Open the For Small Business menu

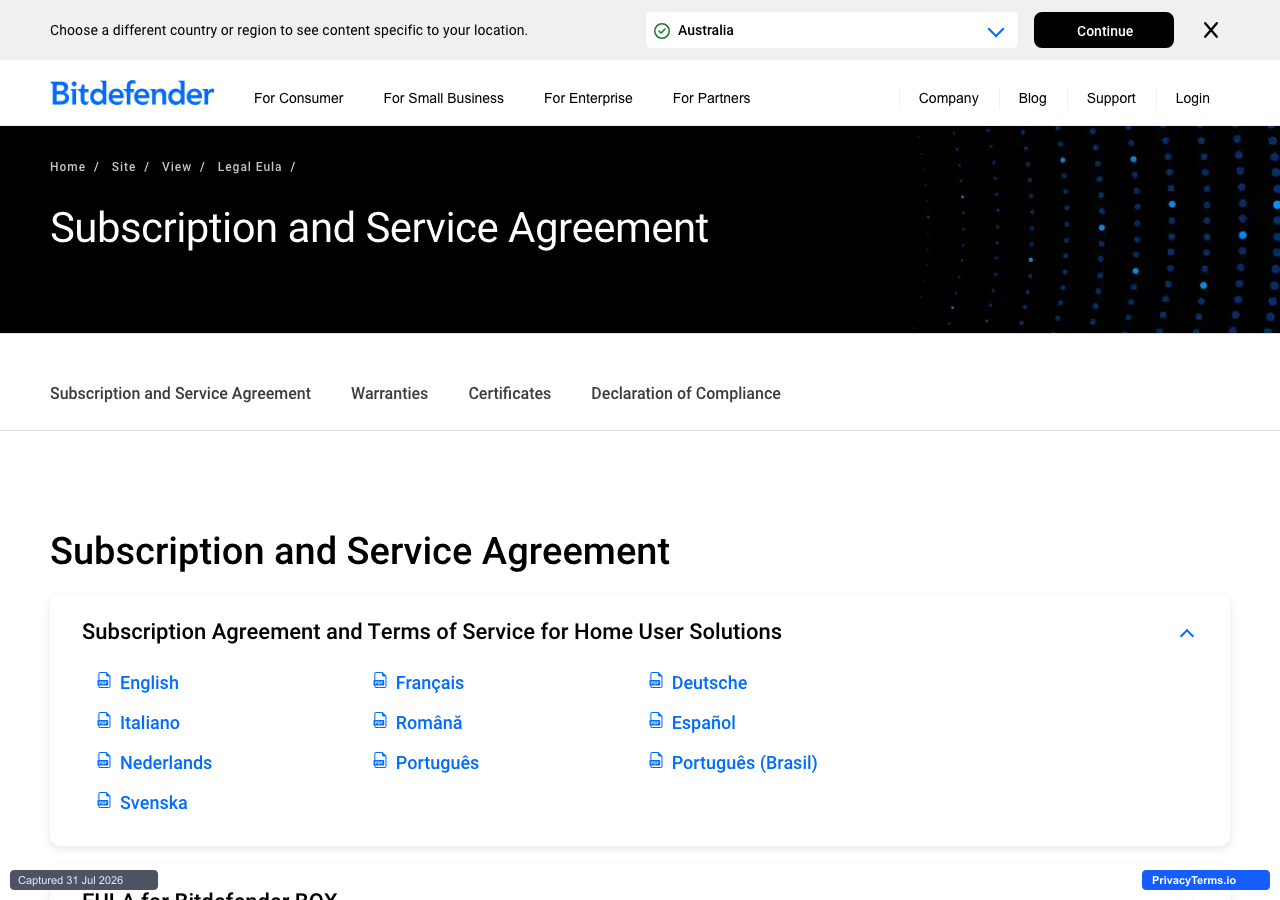click(444, 98)
